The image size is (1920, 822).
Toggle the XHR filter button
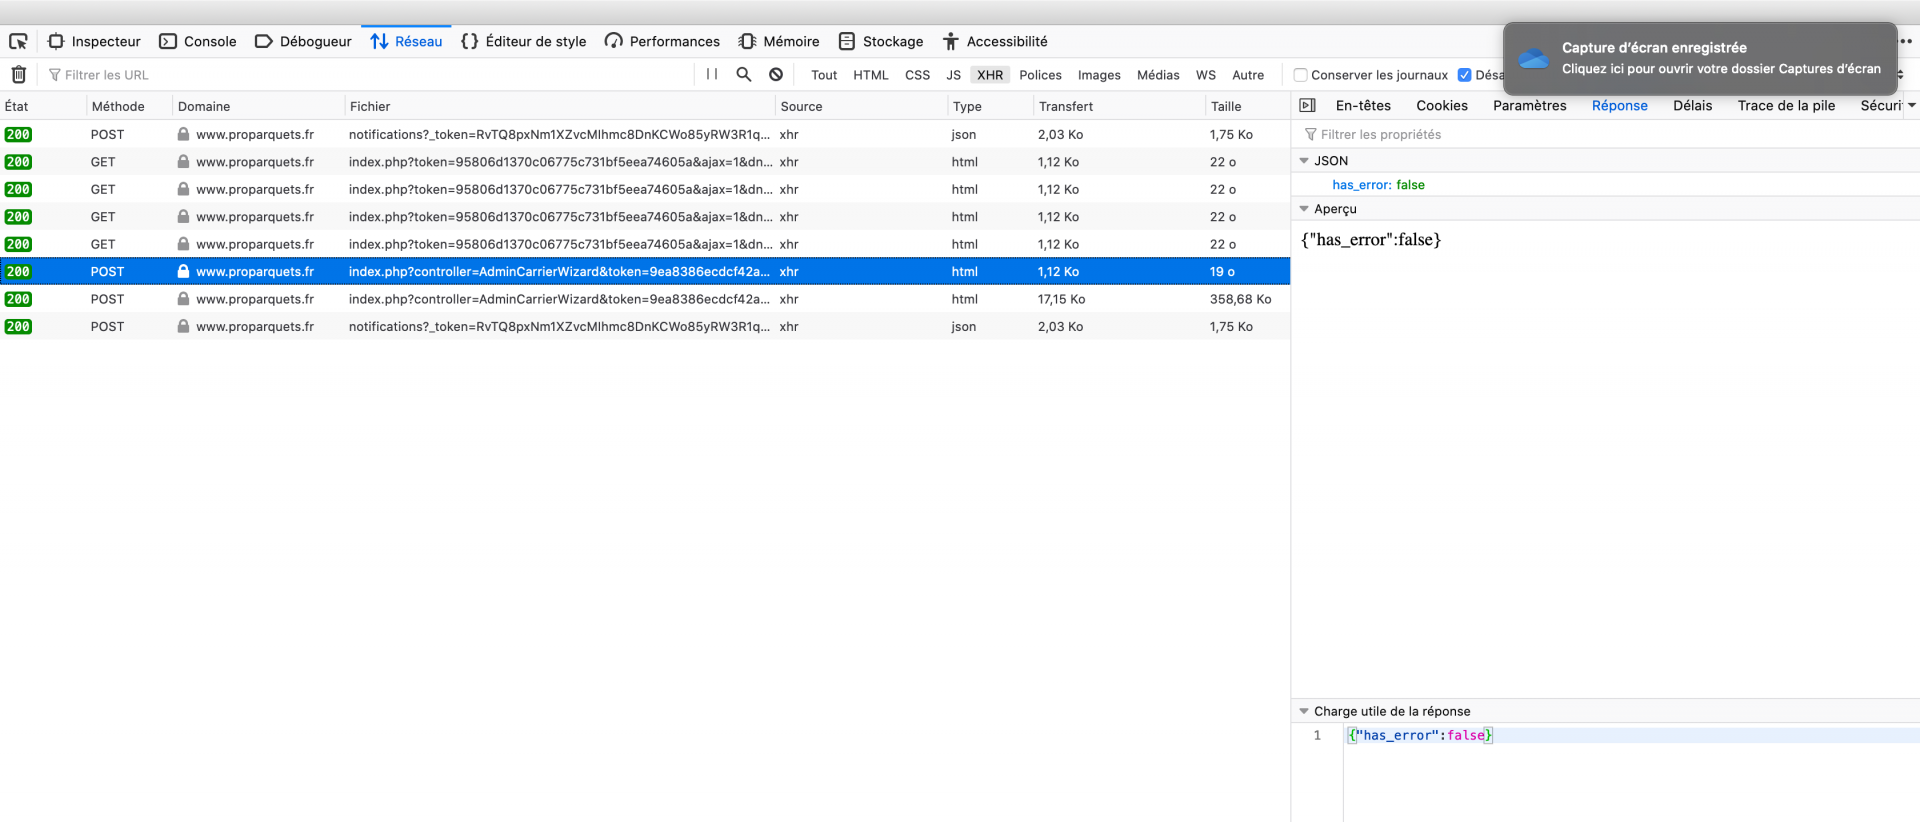tap(990, 75)
